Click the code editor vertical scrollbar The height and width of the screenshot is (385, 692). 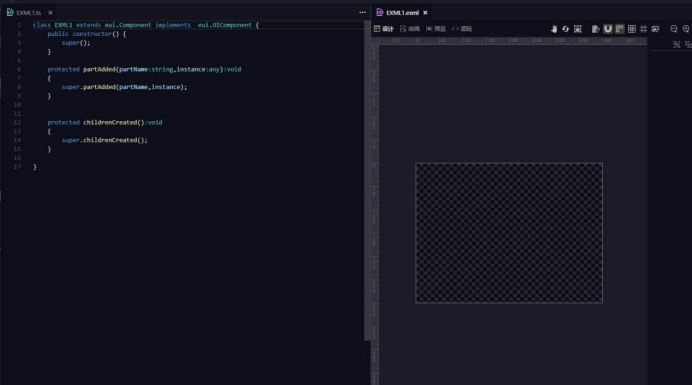coord(367,180)
